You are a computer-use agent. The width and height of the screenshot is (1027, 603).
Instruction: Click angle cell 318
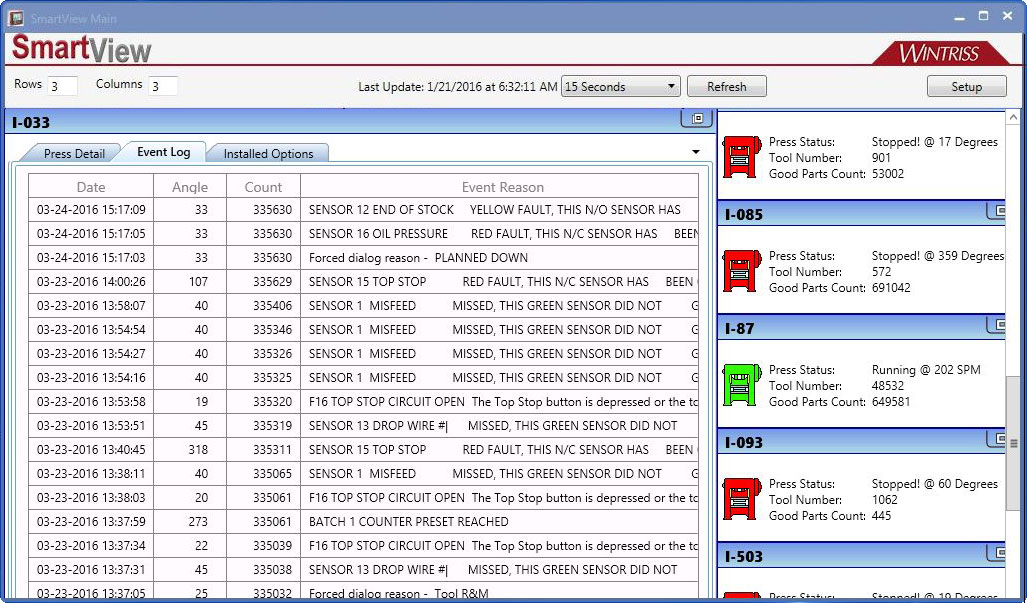point(190,450)
